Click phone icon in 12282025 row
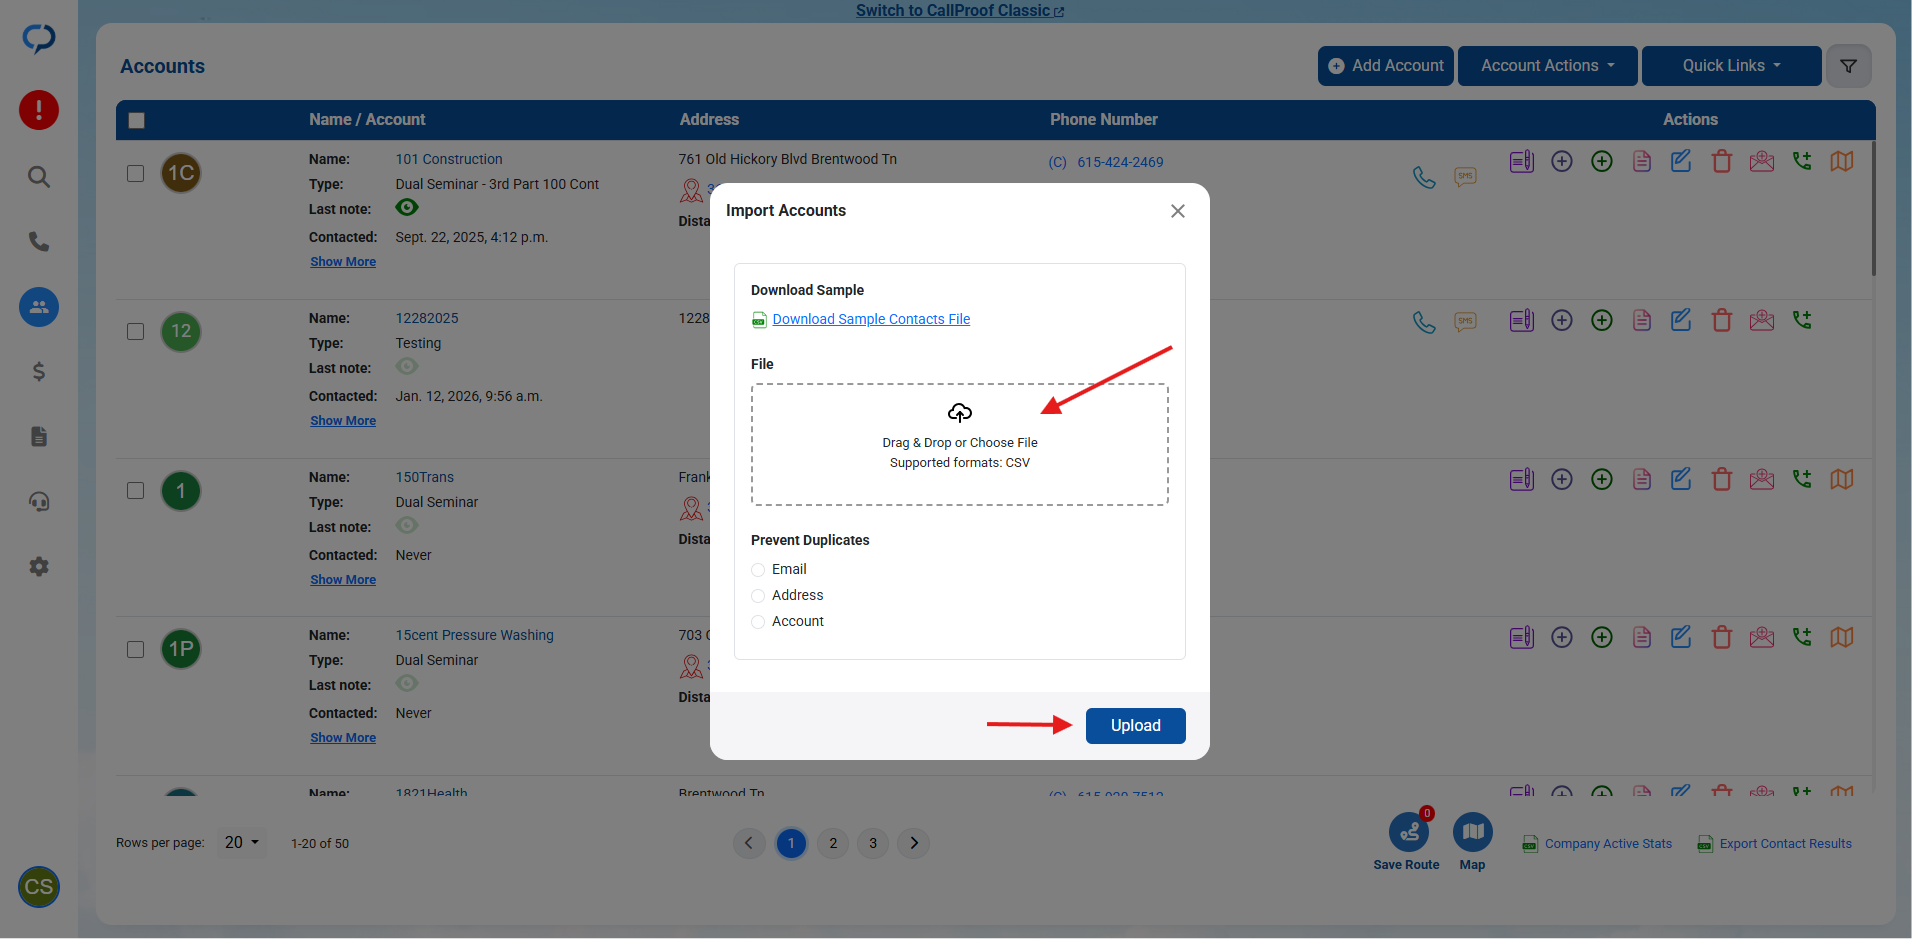 [x=1424, y=322]
